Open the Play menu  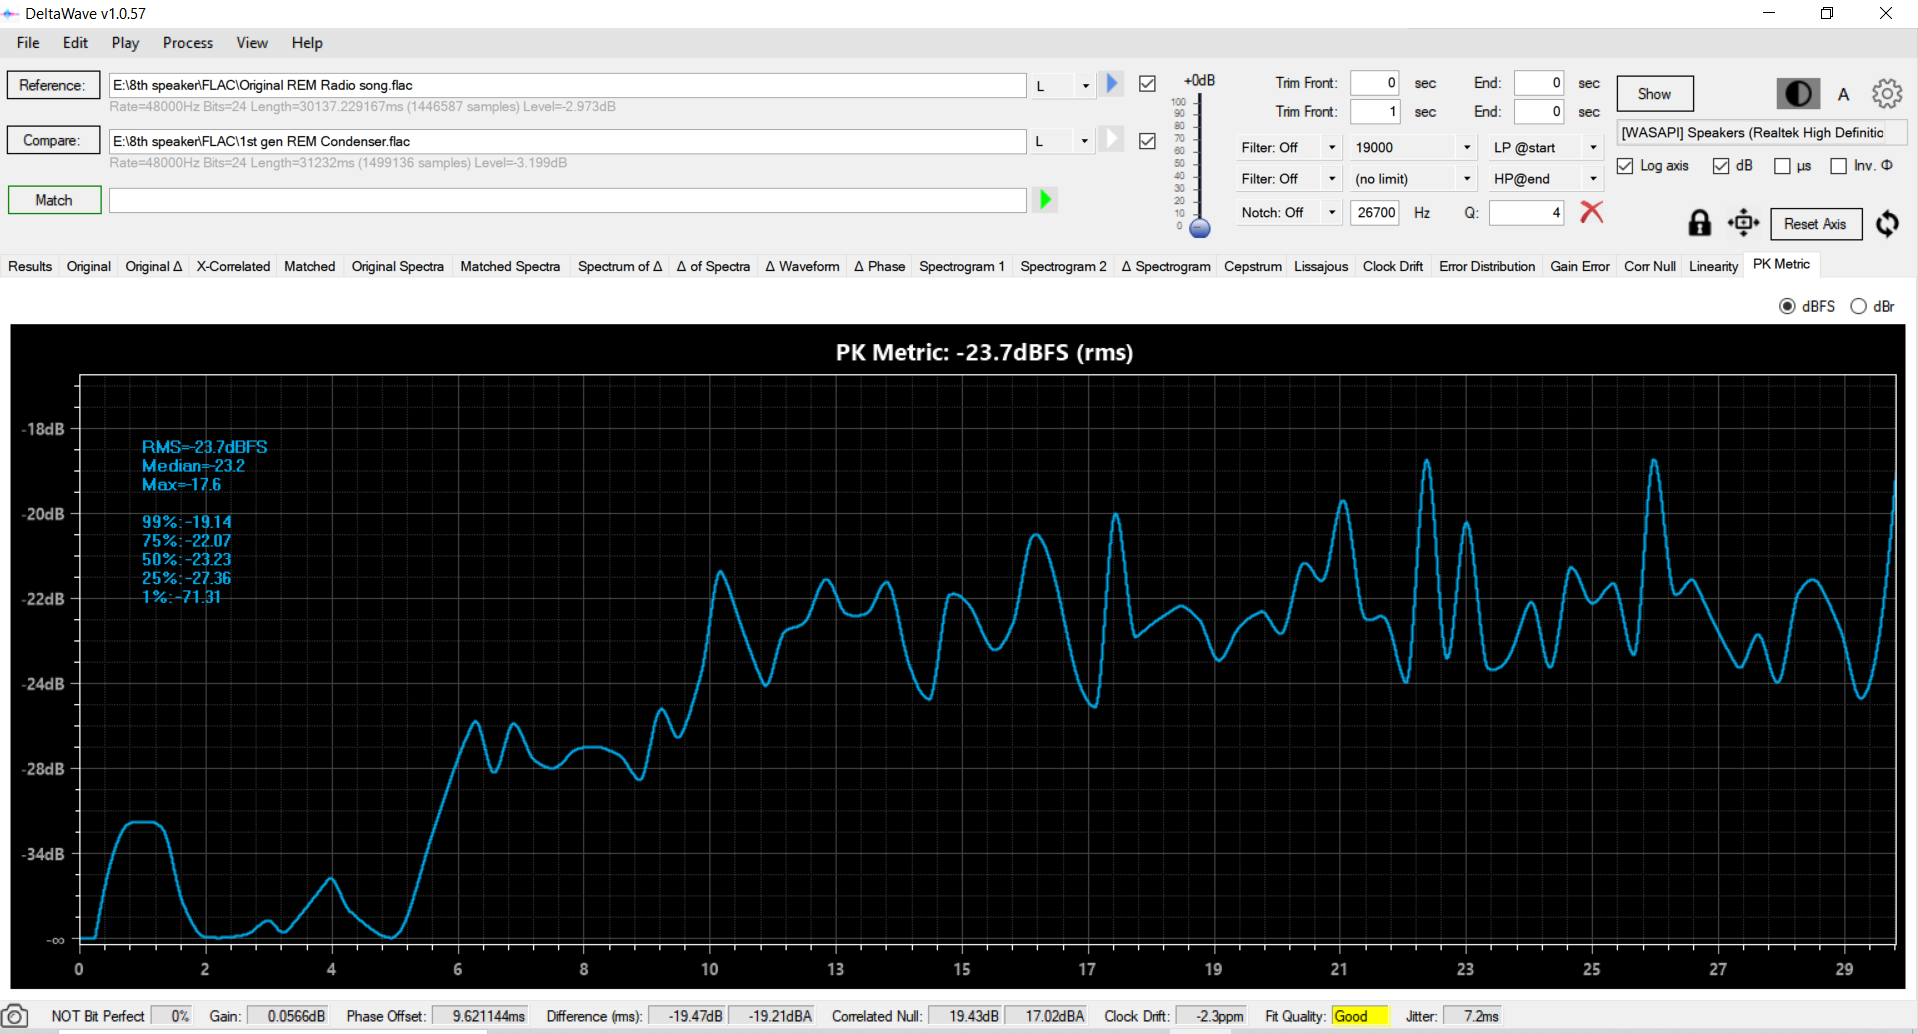[x=125, y=43]
